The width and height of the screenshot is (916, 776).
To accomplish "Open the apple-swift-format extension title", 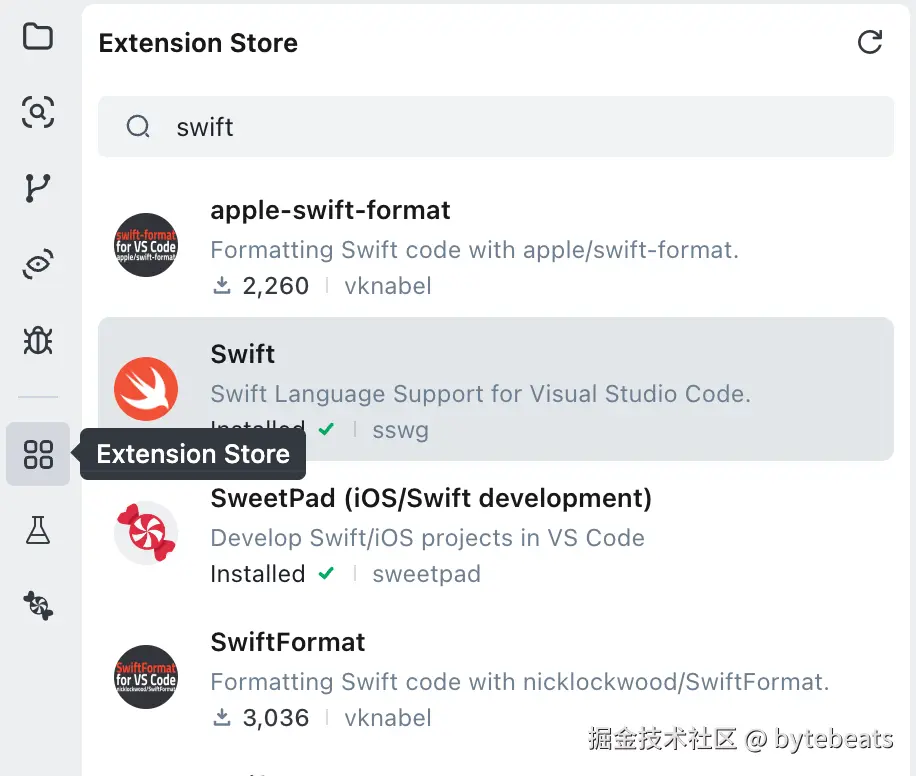I will pos(330,210).
